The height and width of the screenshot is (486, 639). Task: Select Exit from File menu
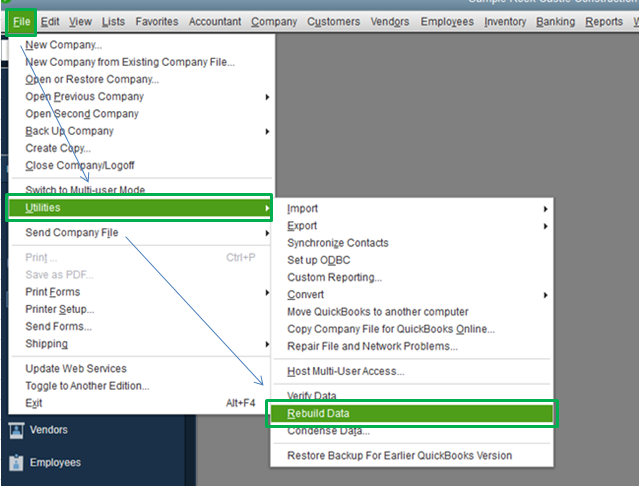pos(139,403)
